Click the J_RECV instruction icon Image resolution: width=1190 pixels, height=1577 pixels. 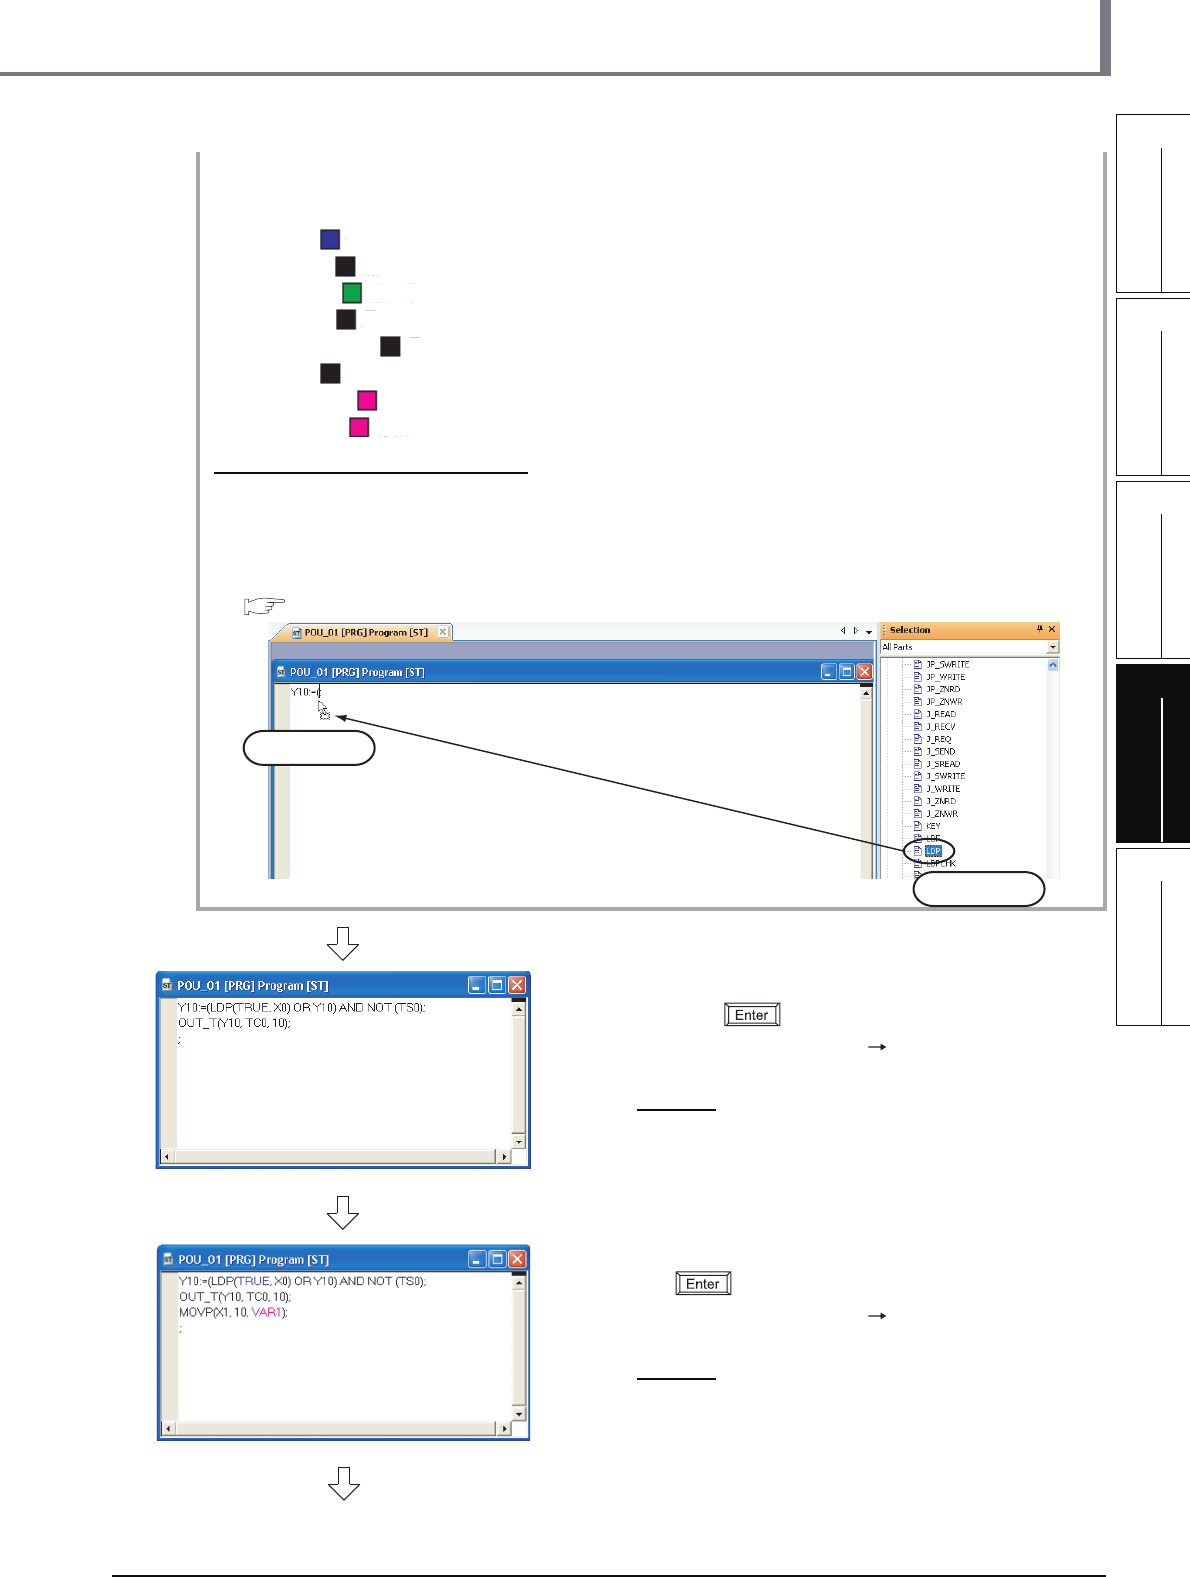point(918,726)
